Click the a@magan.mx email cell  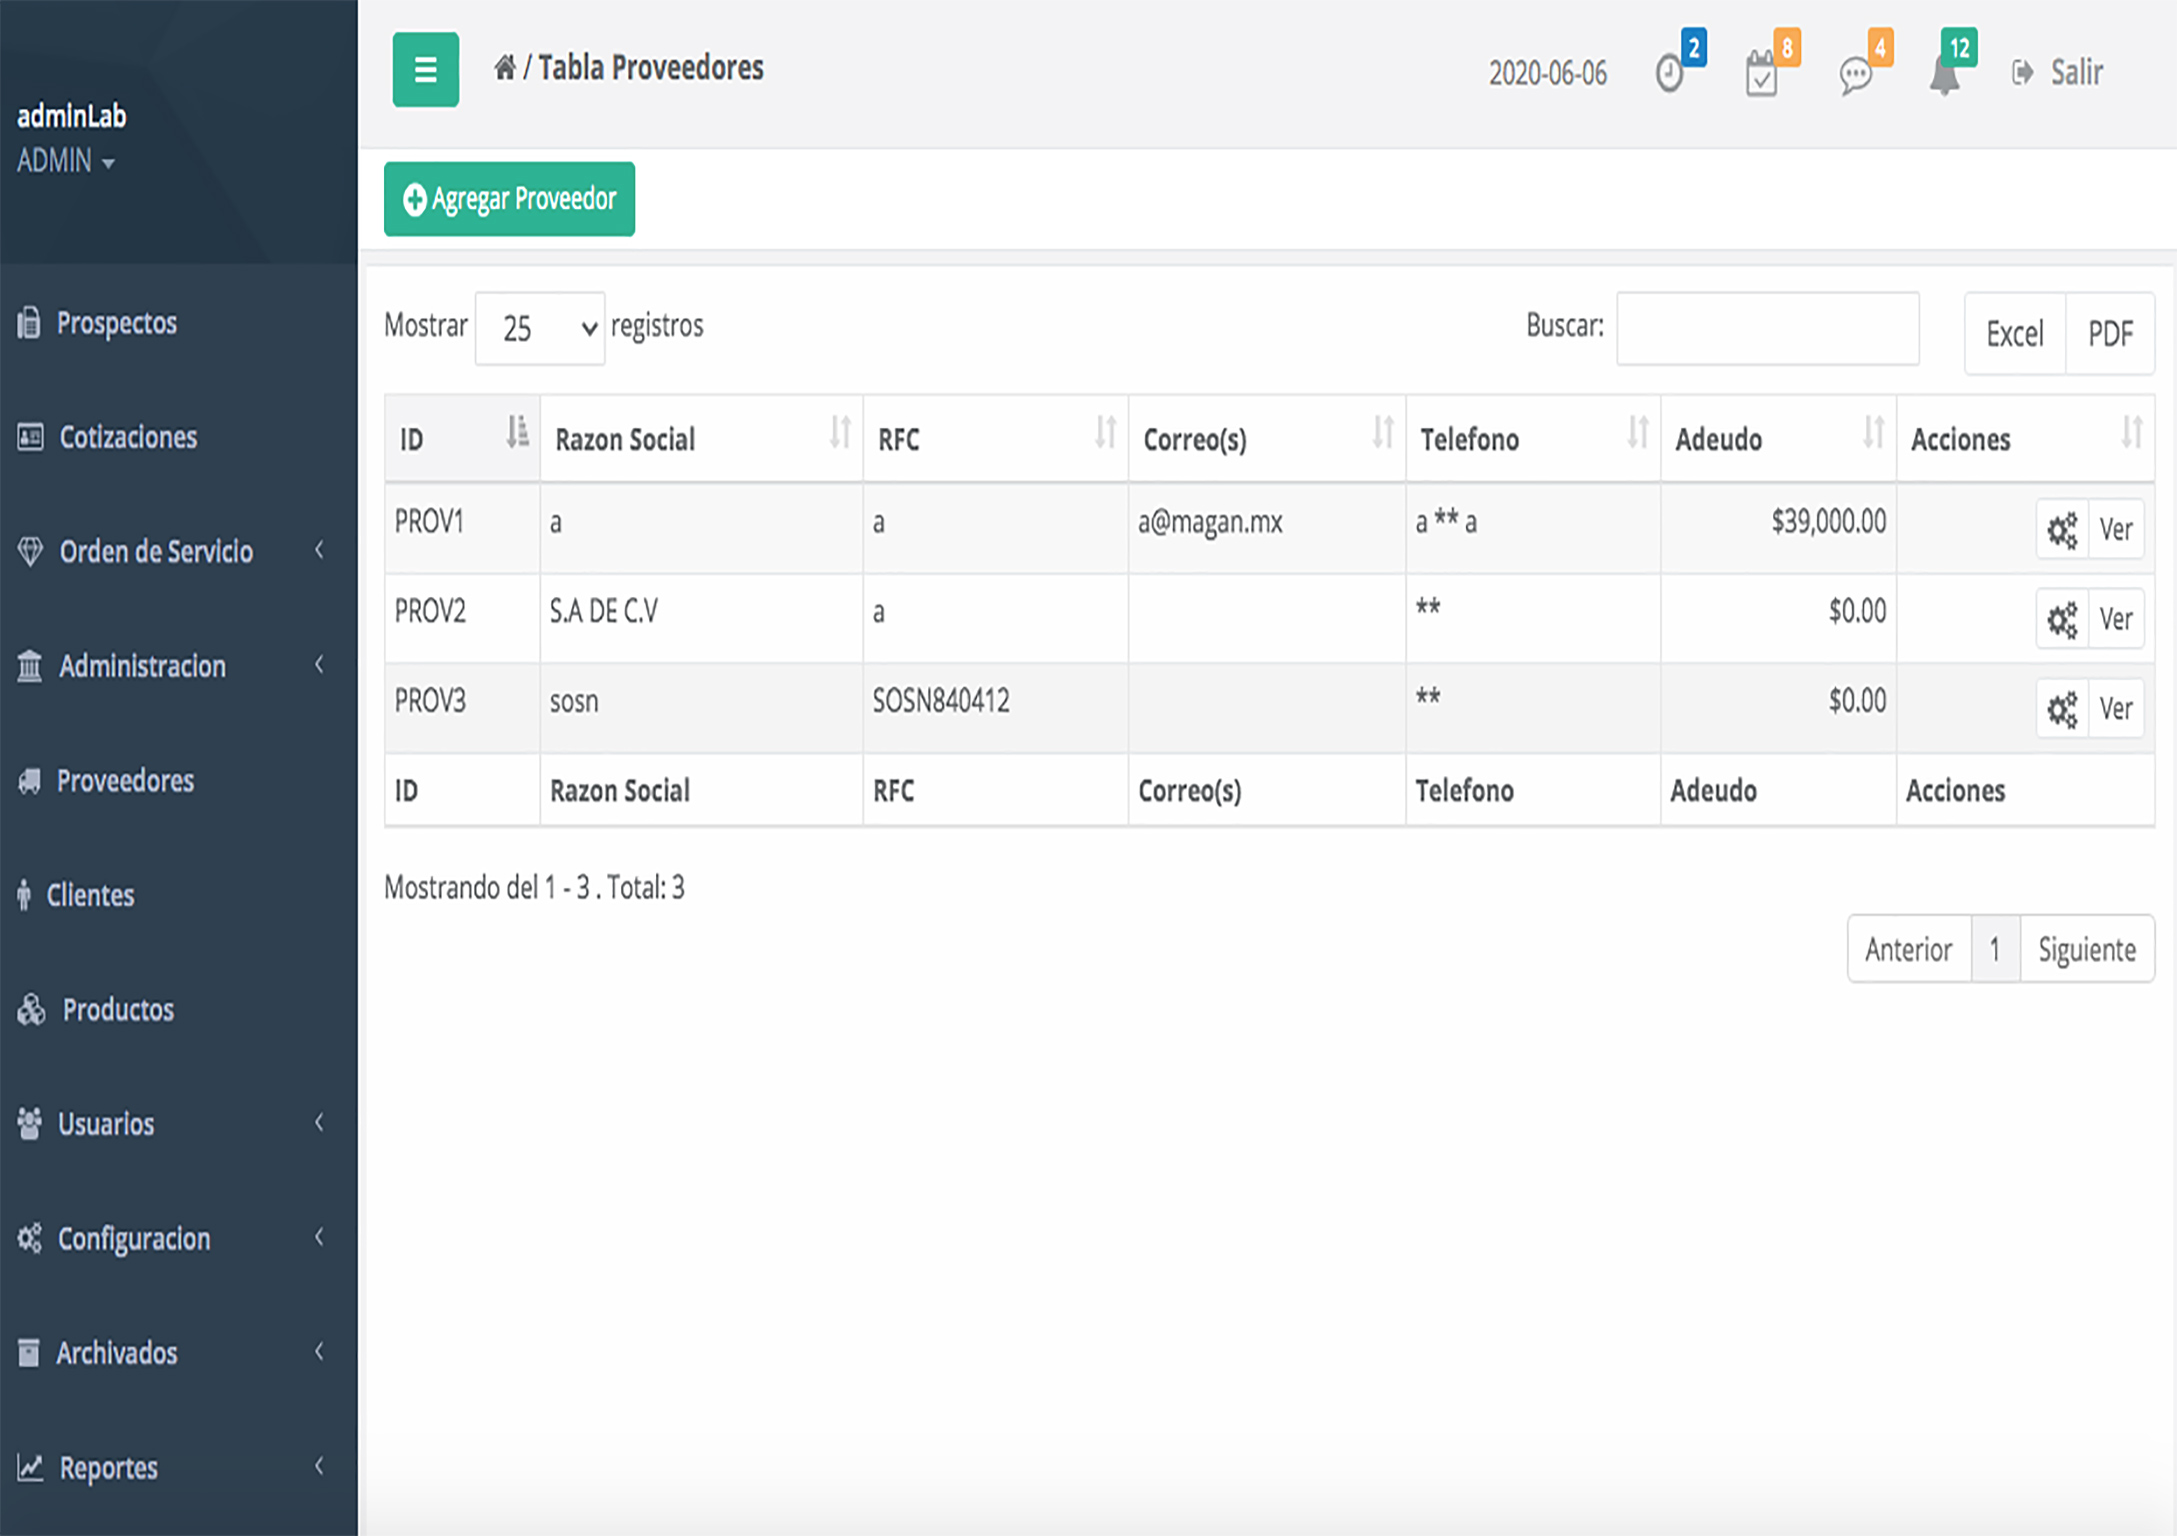point(1267,528)
